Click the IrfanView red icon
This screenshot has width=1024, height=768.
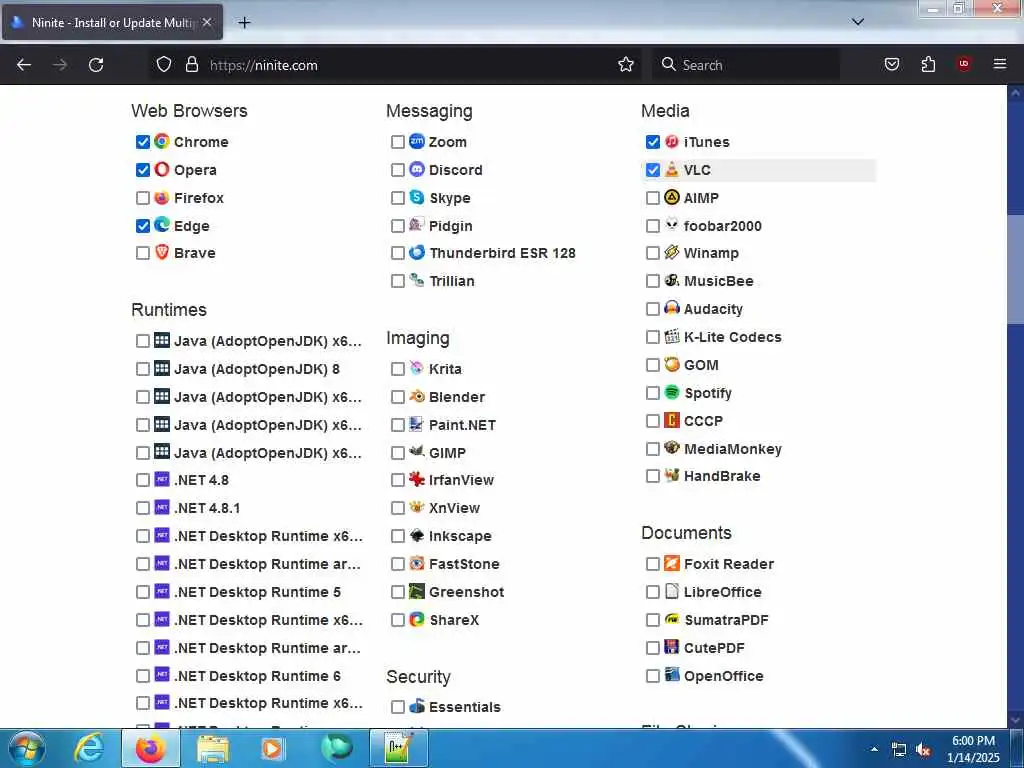click(417, 479)
